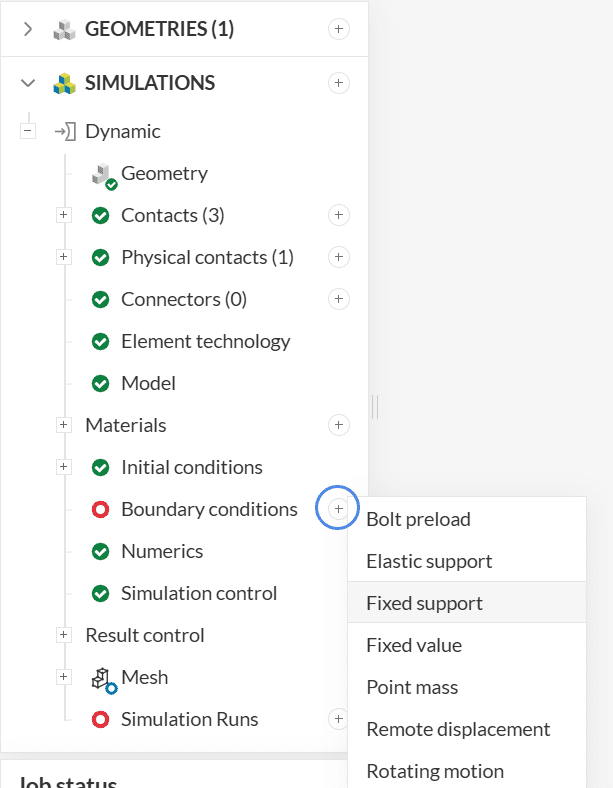Image resolution: width=613 pixels, height=788 pixels.
Task: Collapse the Simulations section chevron
Action: pos(27,83)
